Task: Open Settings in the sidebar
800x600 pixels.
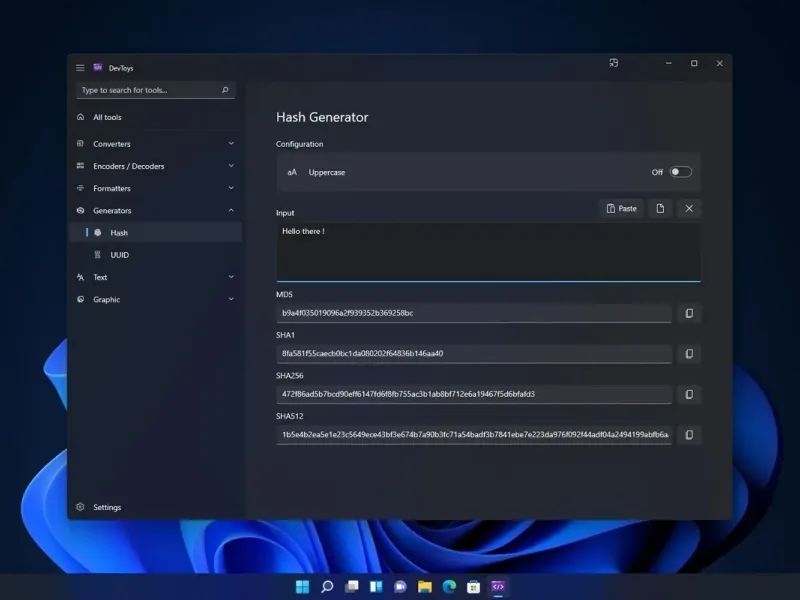Action: click(107, 507)
